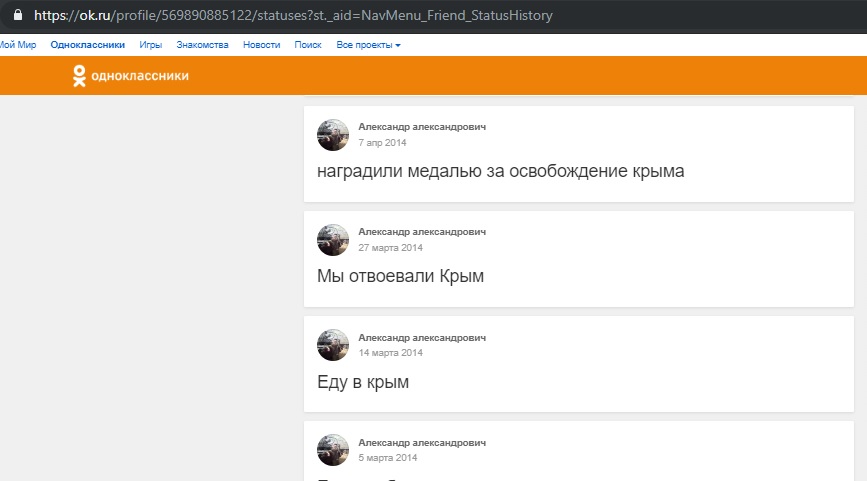Click author name on 27 марта 2014 post
The image size is (867, 481).
click(422, 232)
